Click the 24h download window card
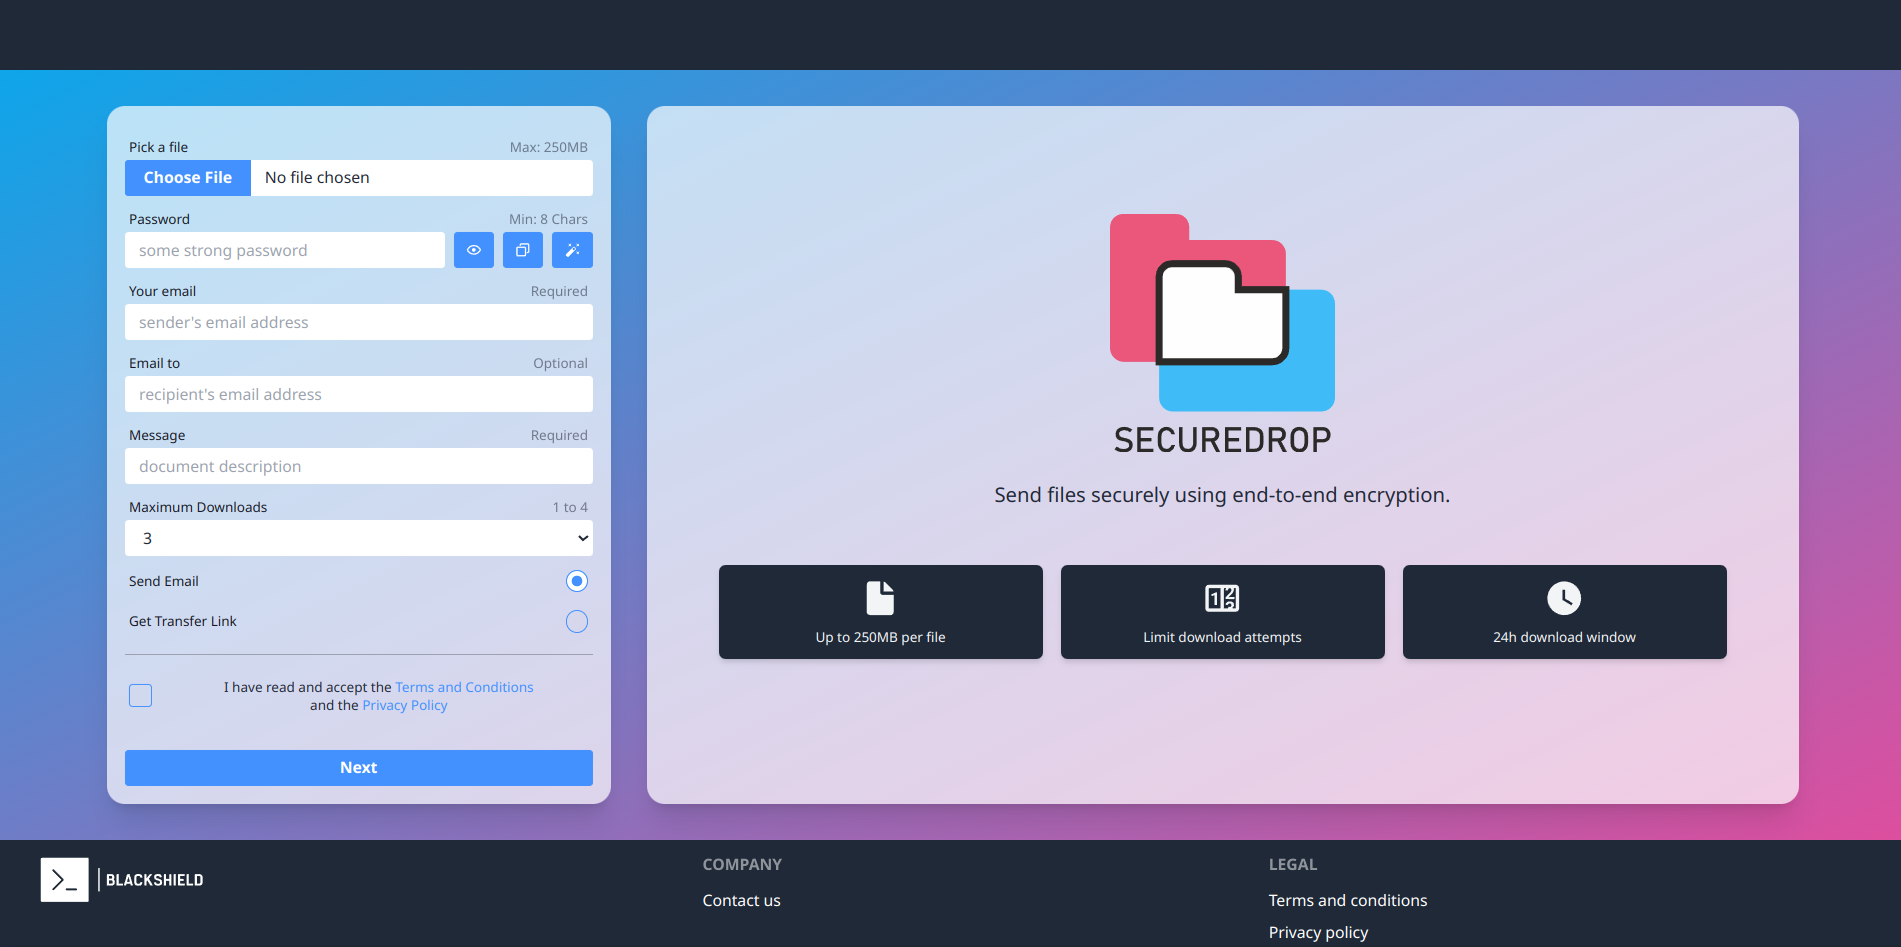The image size is (1901, 947). 1565,612
